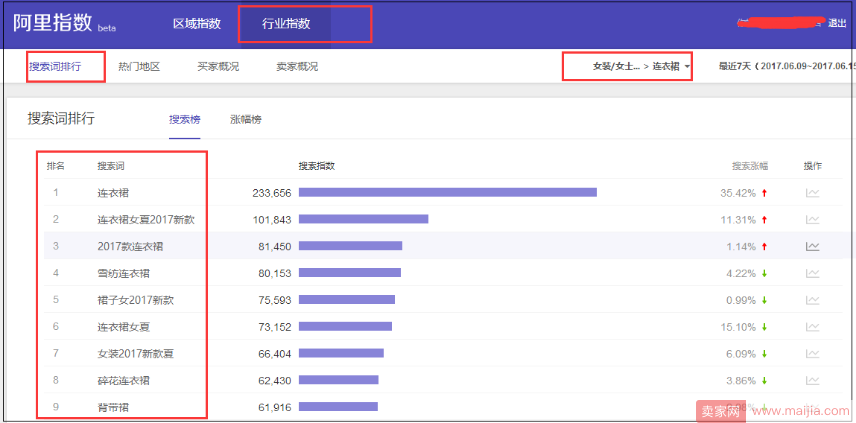This screenshot has width=856, height=423.
Task: Open trend chart icon for 连衣裙 row
Action: tap(812, 193)
